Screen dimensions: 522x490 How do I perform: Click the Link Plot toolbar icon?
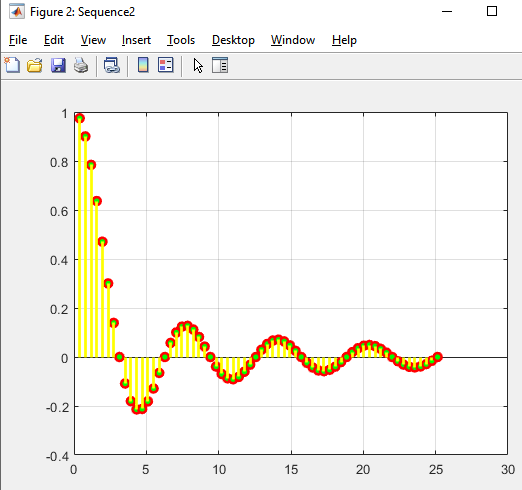112,65
